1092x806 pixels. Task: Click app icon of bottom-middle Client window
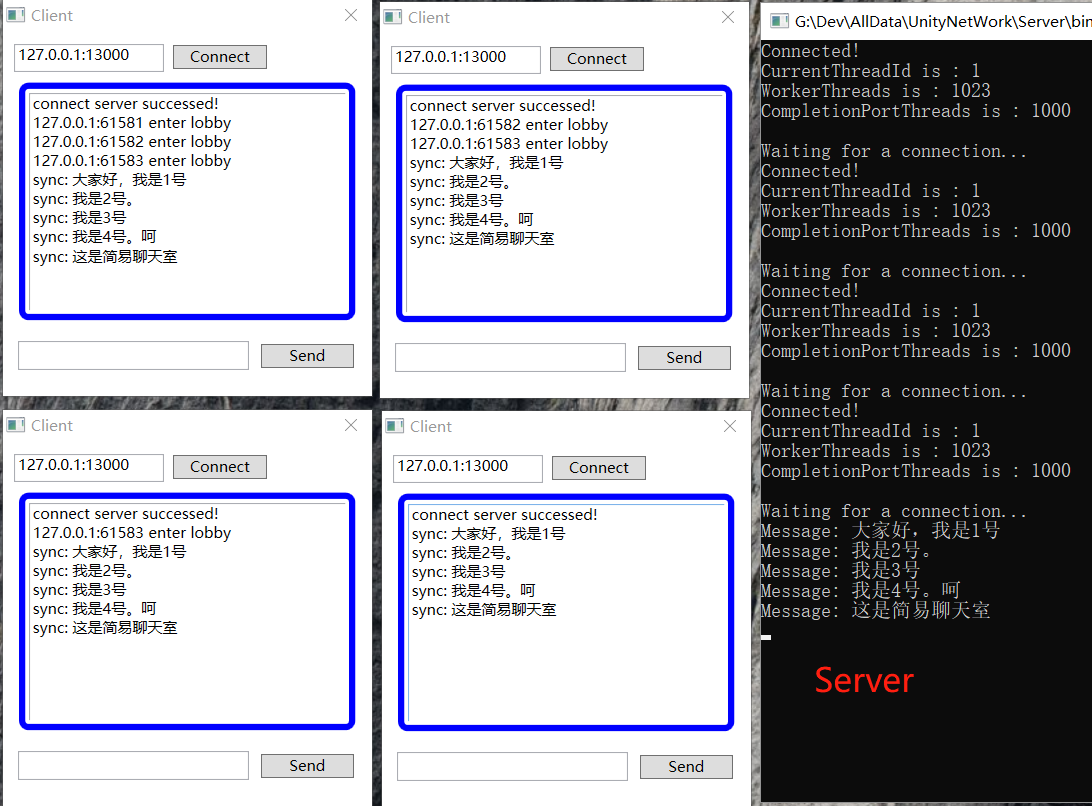tap(394, 427)
